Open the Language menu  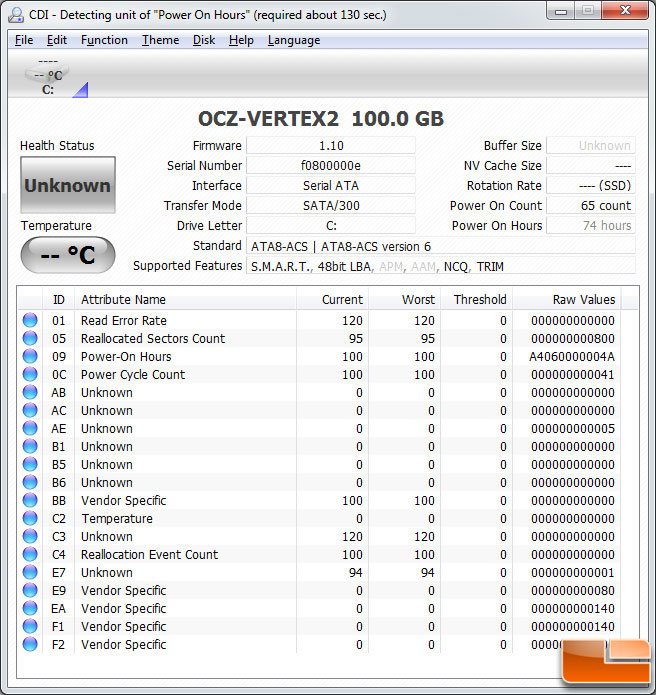pos(294,40)
